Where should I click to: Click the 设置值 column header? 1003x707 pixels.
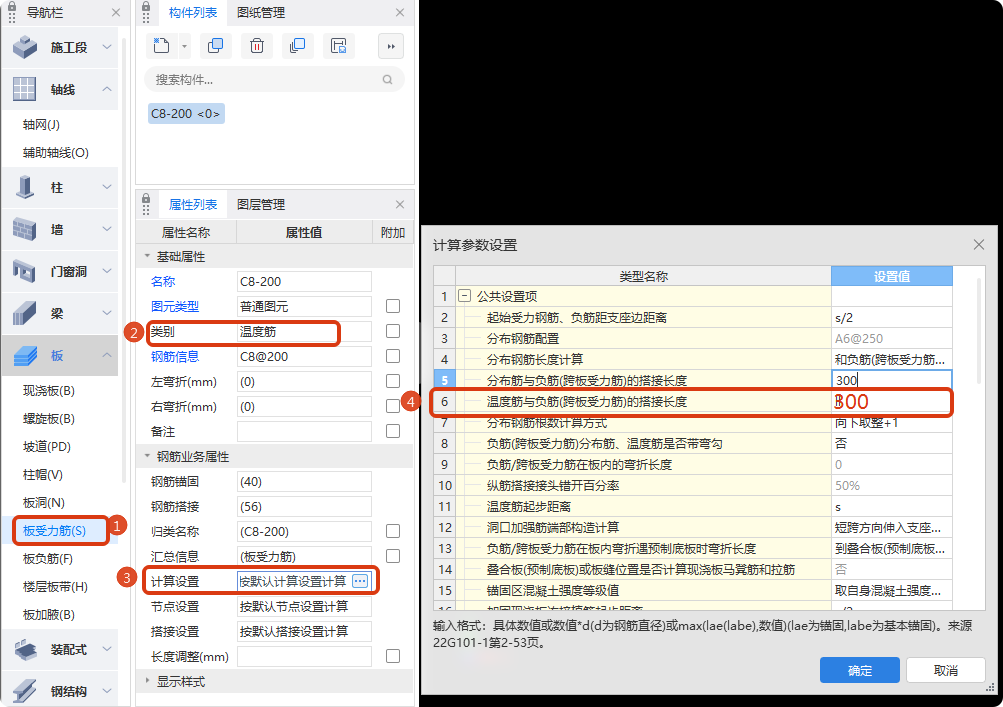coord(892,276)
